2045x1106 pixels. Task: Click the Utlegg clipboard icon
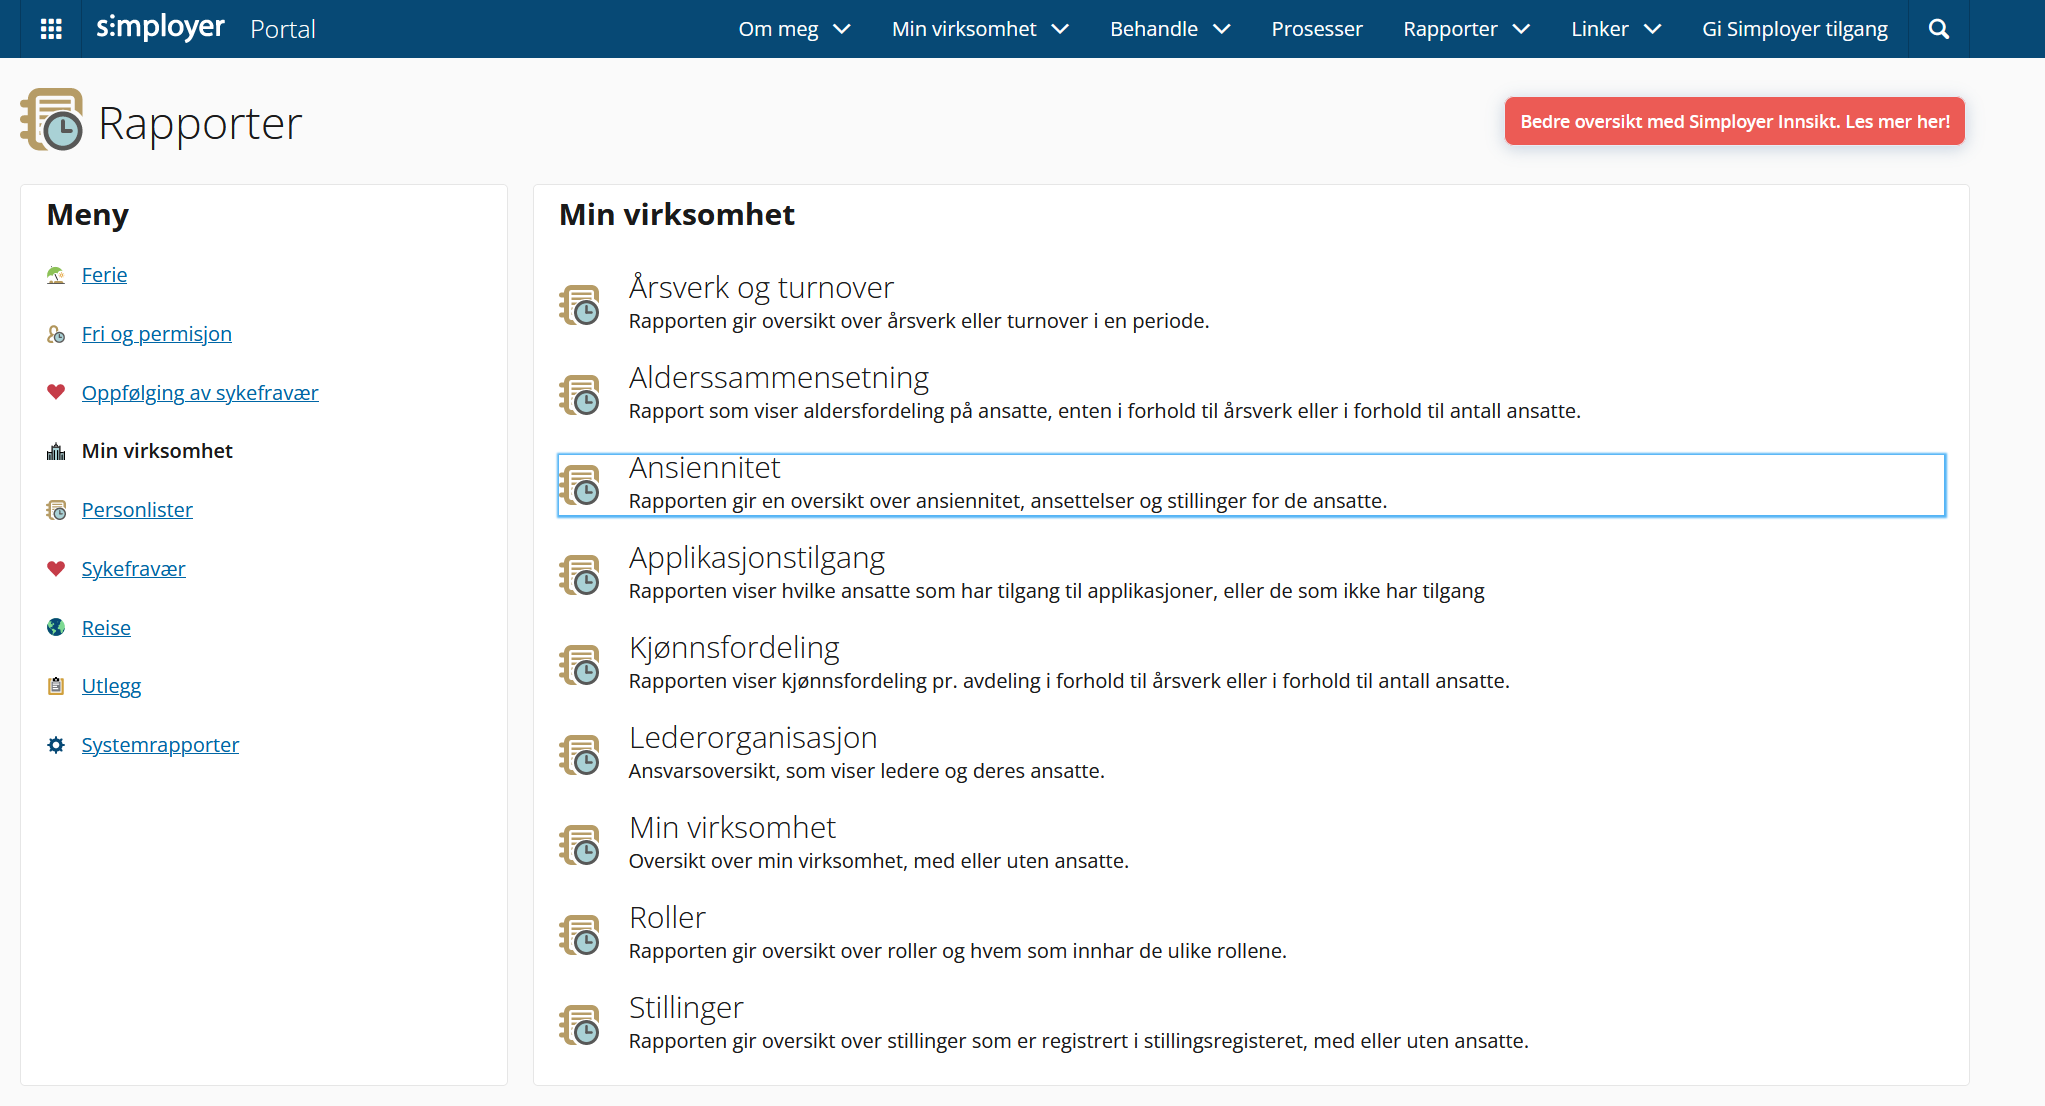(56, 686)
